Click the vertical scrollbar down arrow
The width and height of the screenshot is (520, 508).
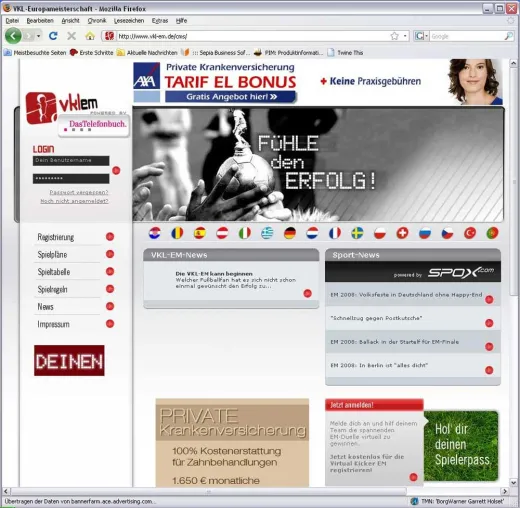pyautogui.click(x=513, y=482)
